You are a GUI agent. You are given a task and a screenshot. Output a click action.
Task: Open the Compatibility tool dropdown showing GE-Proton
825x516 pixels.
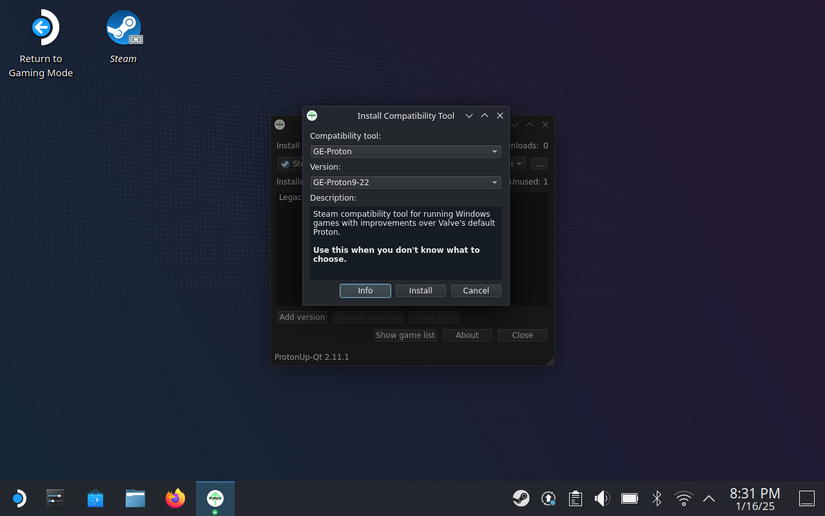pos(405,151)
